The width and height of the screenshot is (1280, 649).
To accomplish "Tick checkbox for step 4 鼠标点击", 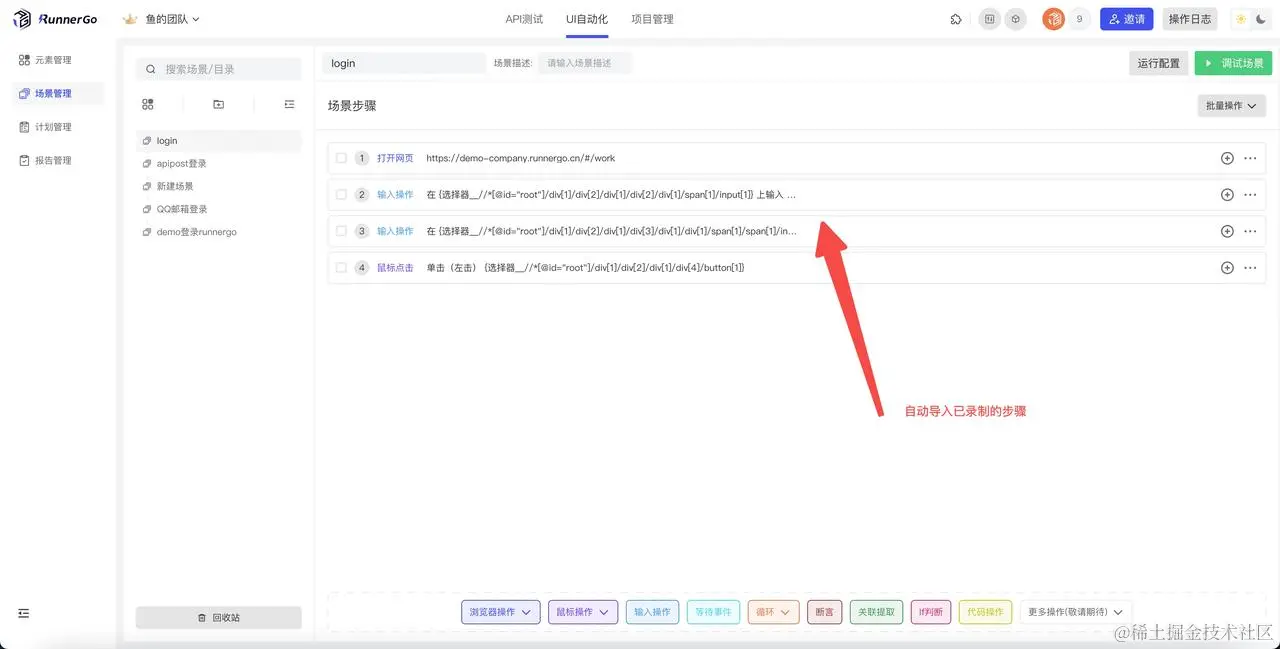I will 341,268.
